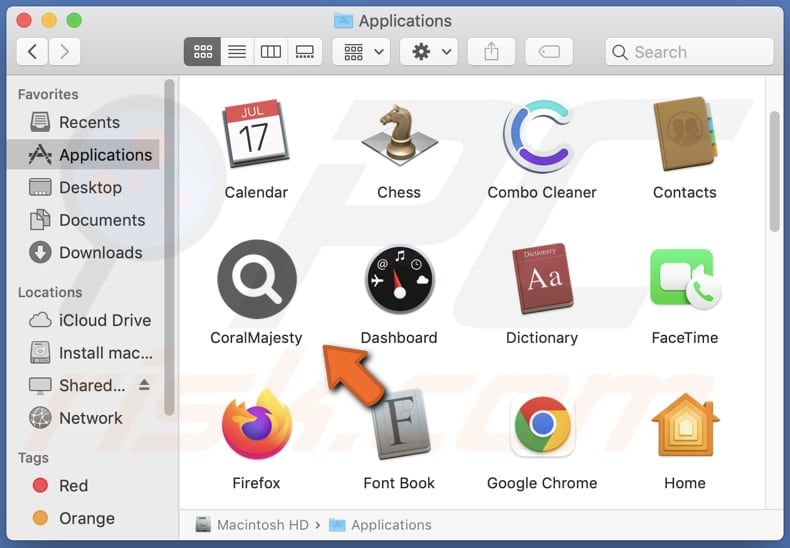
Task: Switch to icon view
Action: [203, 51]
